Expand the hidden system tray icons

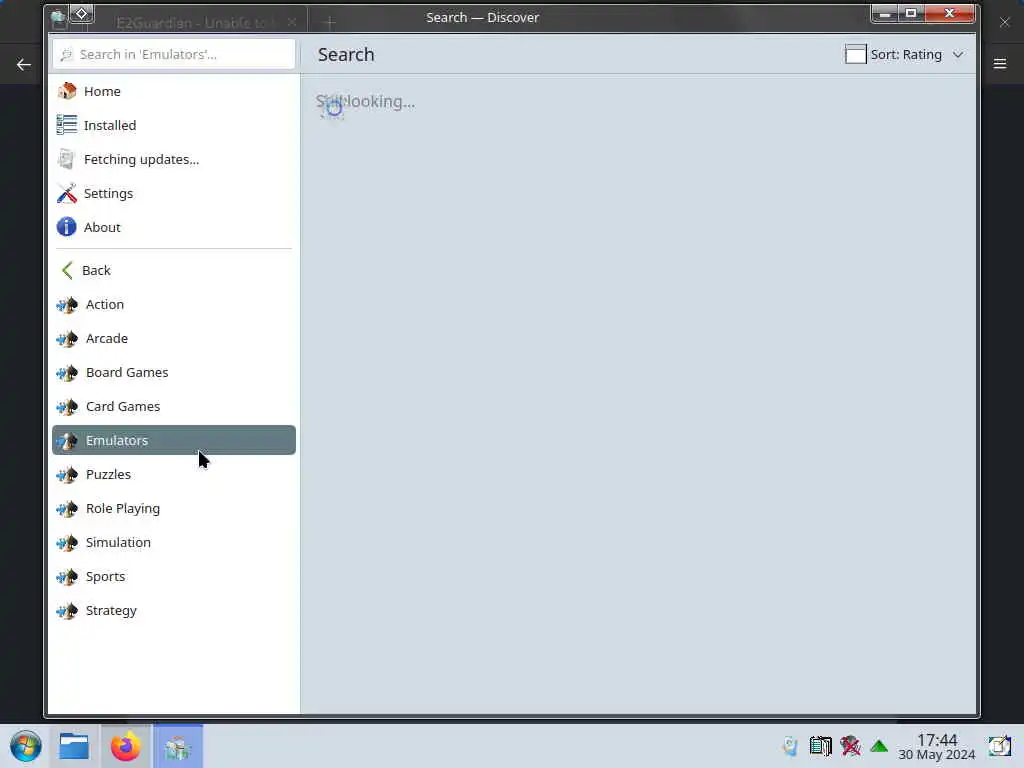[879, 746]
